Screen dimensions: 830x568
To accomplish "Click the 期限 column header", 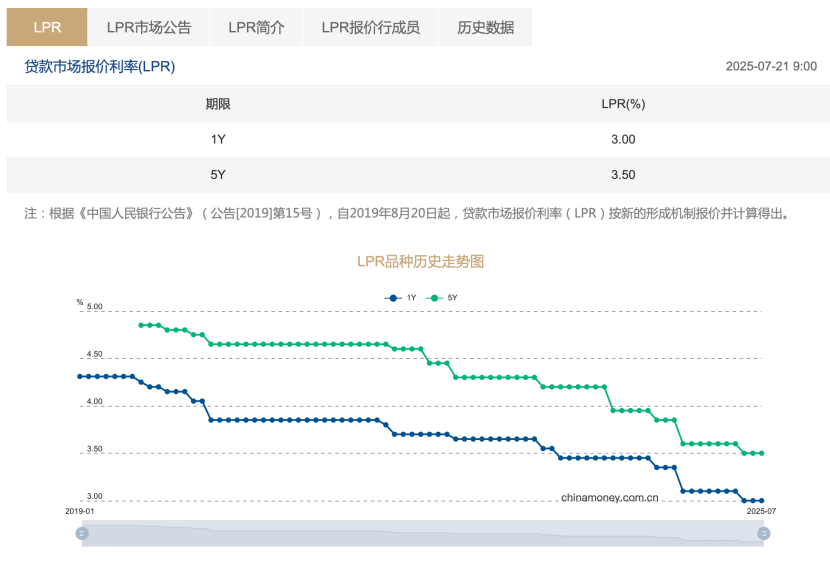I will 218,104.
